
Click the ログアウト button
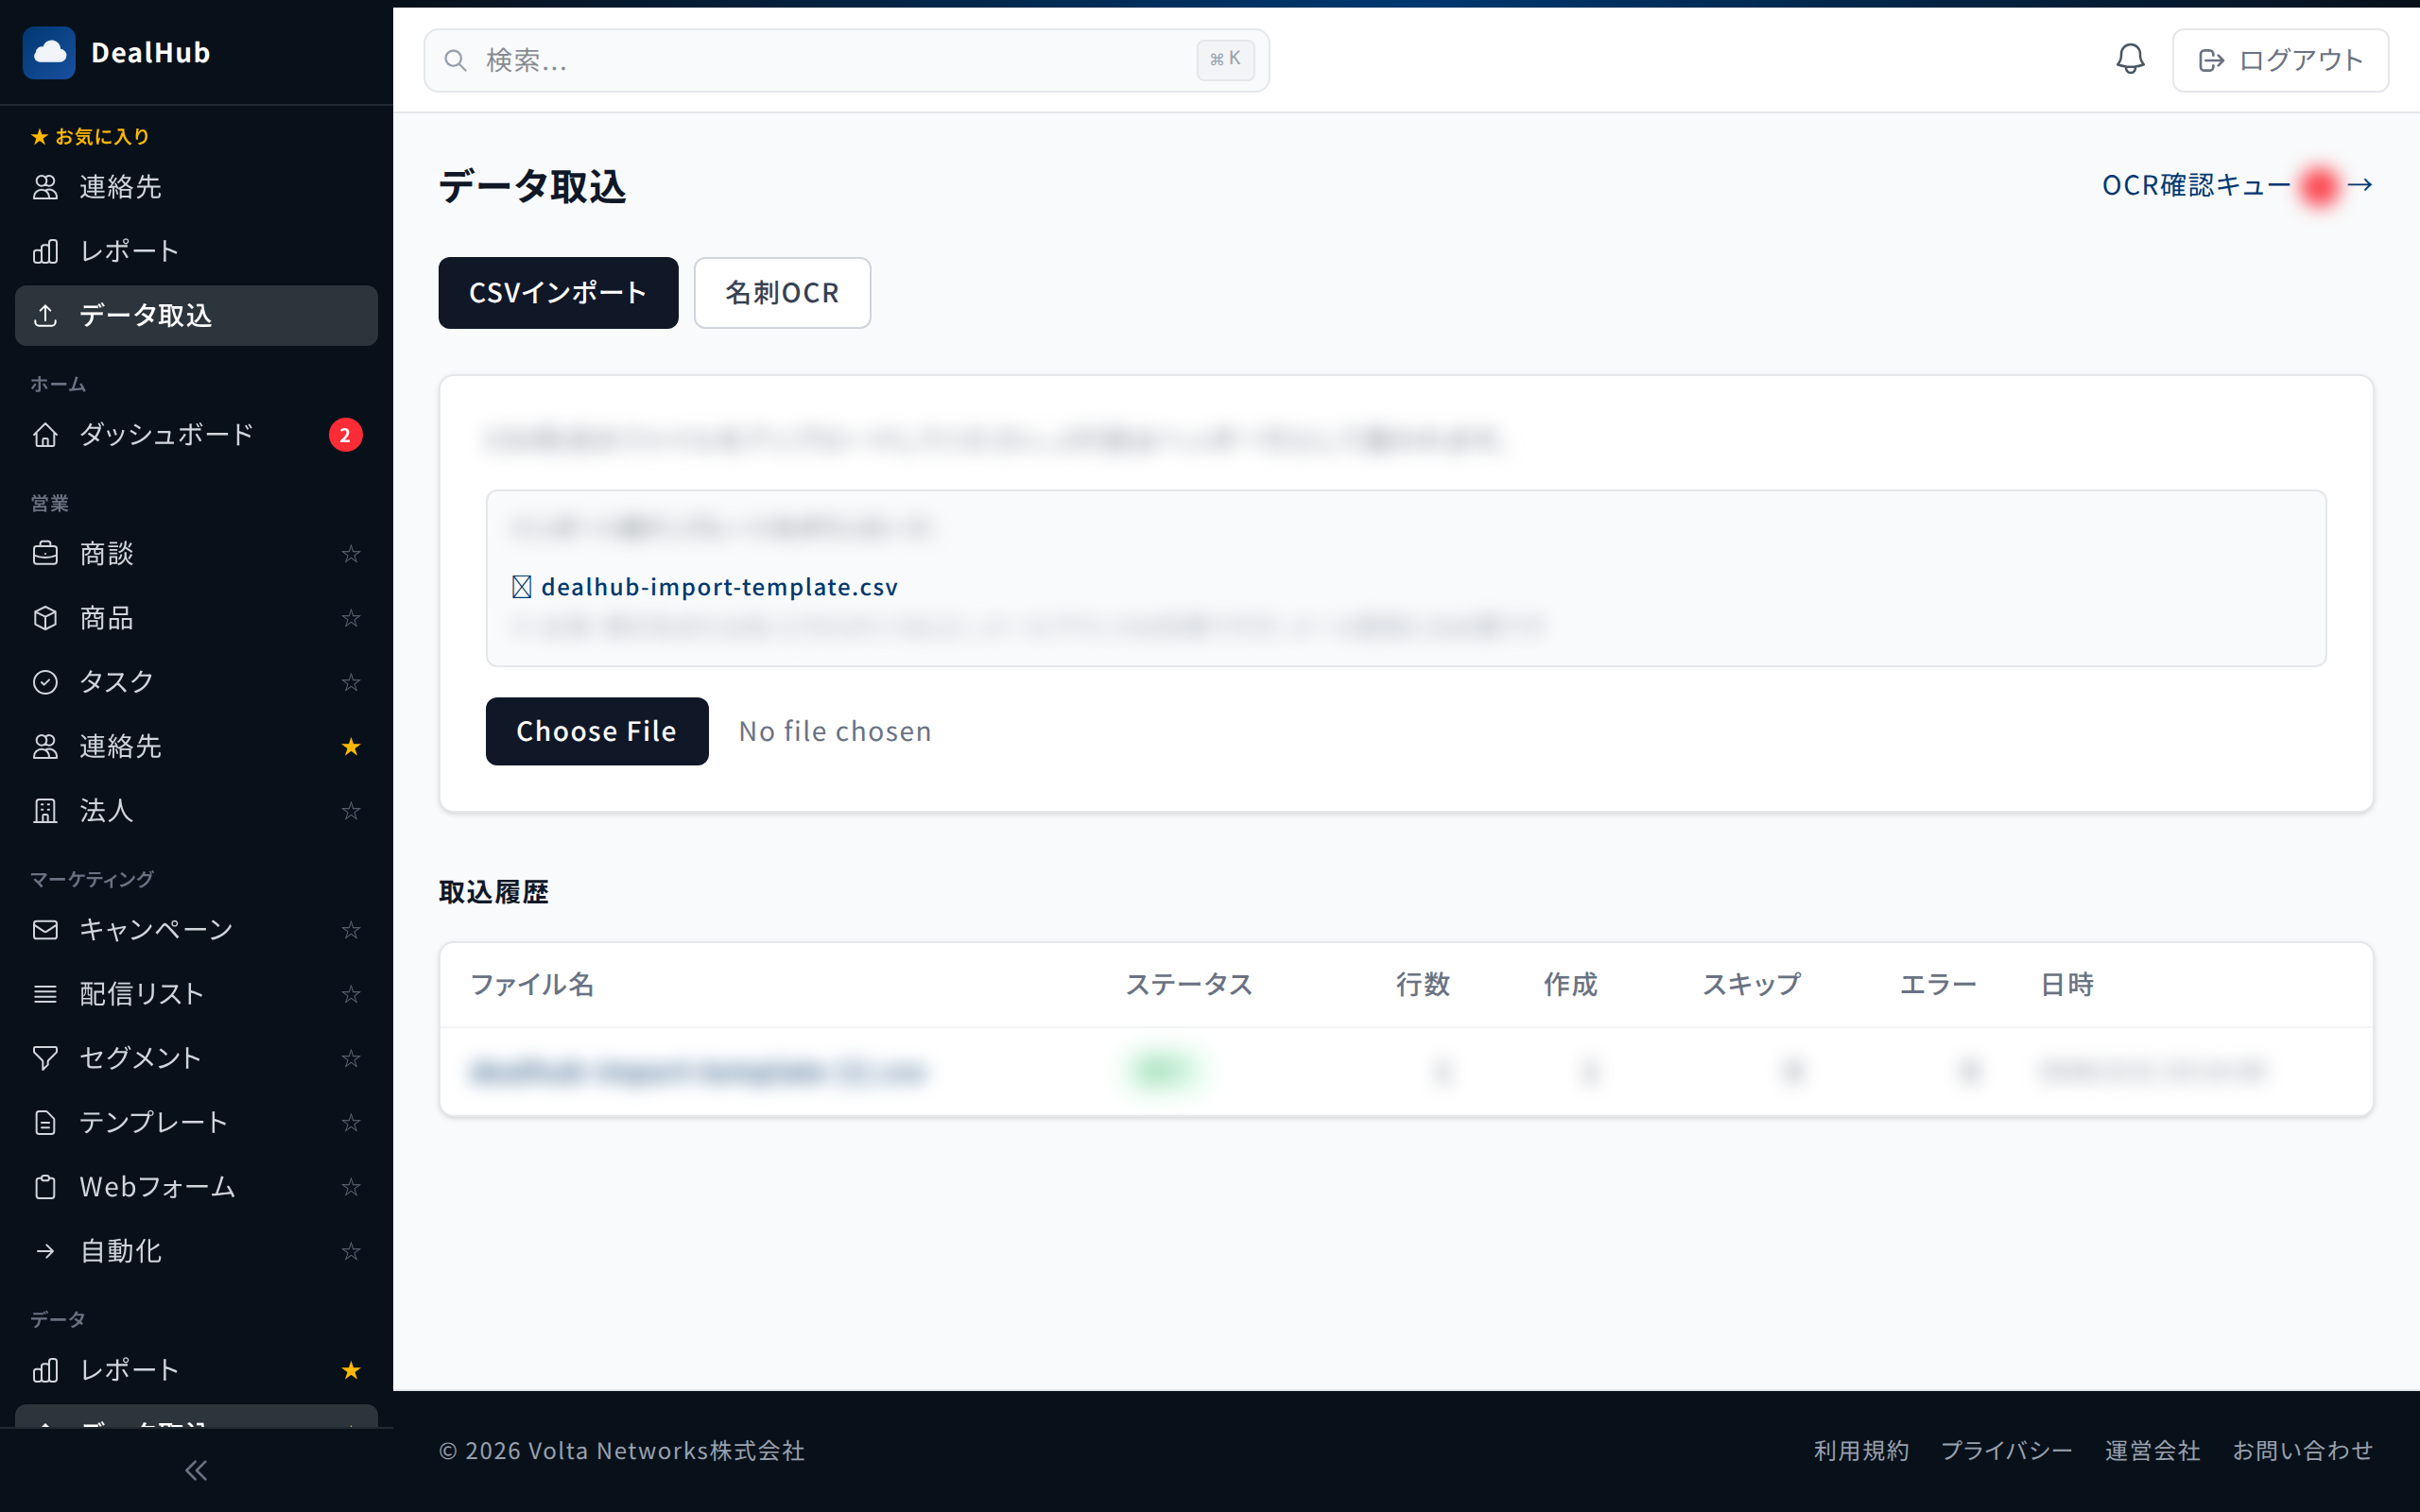pyautogui.click(x=2280, y=60)
